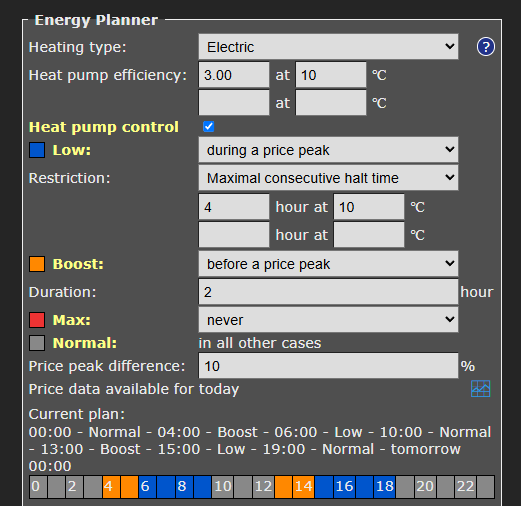Image resolution: width=521 pixels, height=506 pixels.
Task: Click the 'Heating type:' label
Action: (78, 47)
